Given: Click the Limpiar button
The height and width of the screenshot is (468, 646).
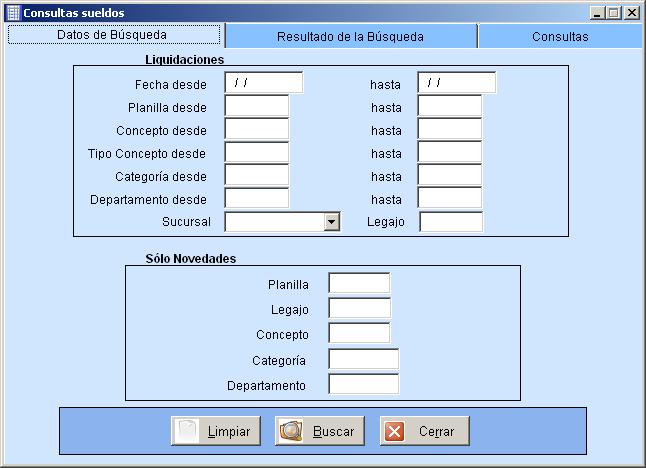Looking at the screenshot, I should click(x=216, y=431).
